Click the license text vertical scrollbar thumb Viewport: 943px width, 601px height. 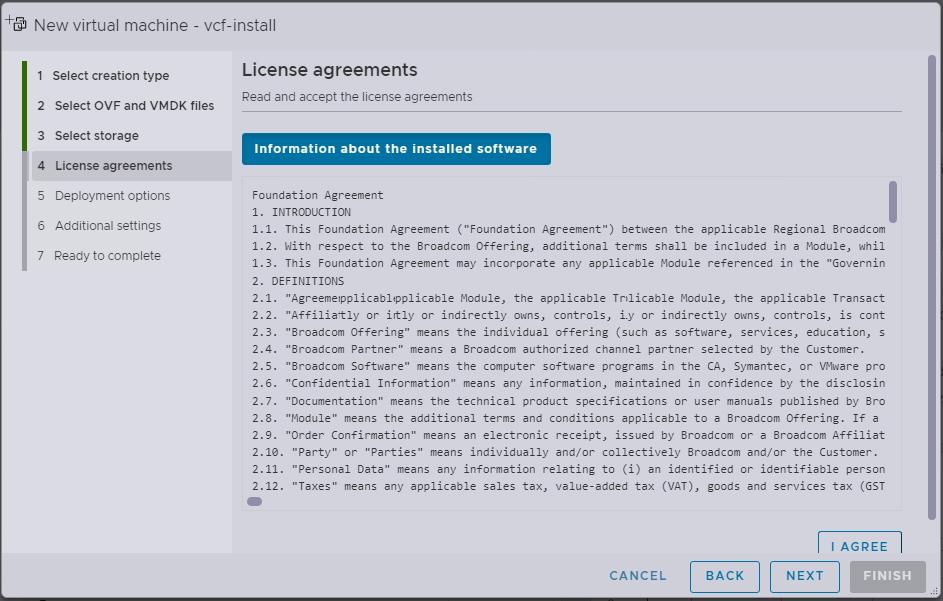tap(893, 201)
